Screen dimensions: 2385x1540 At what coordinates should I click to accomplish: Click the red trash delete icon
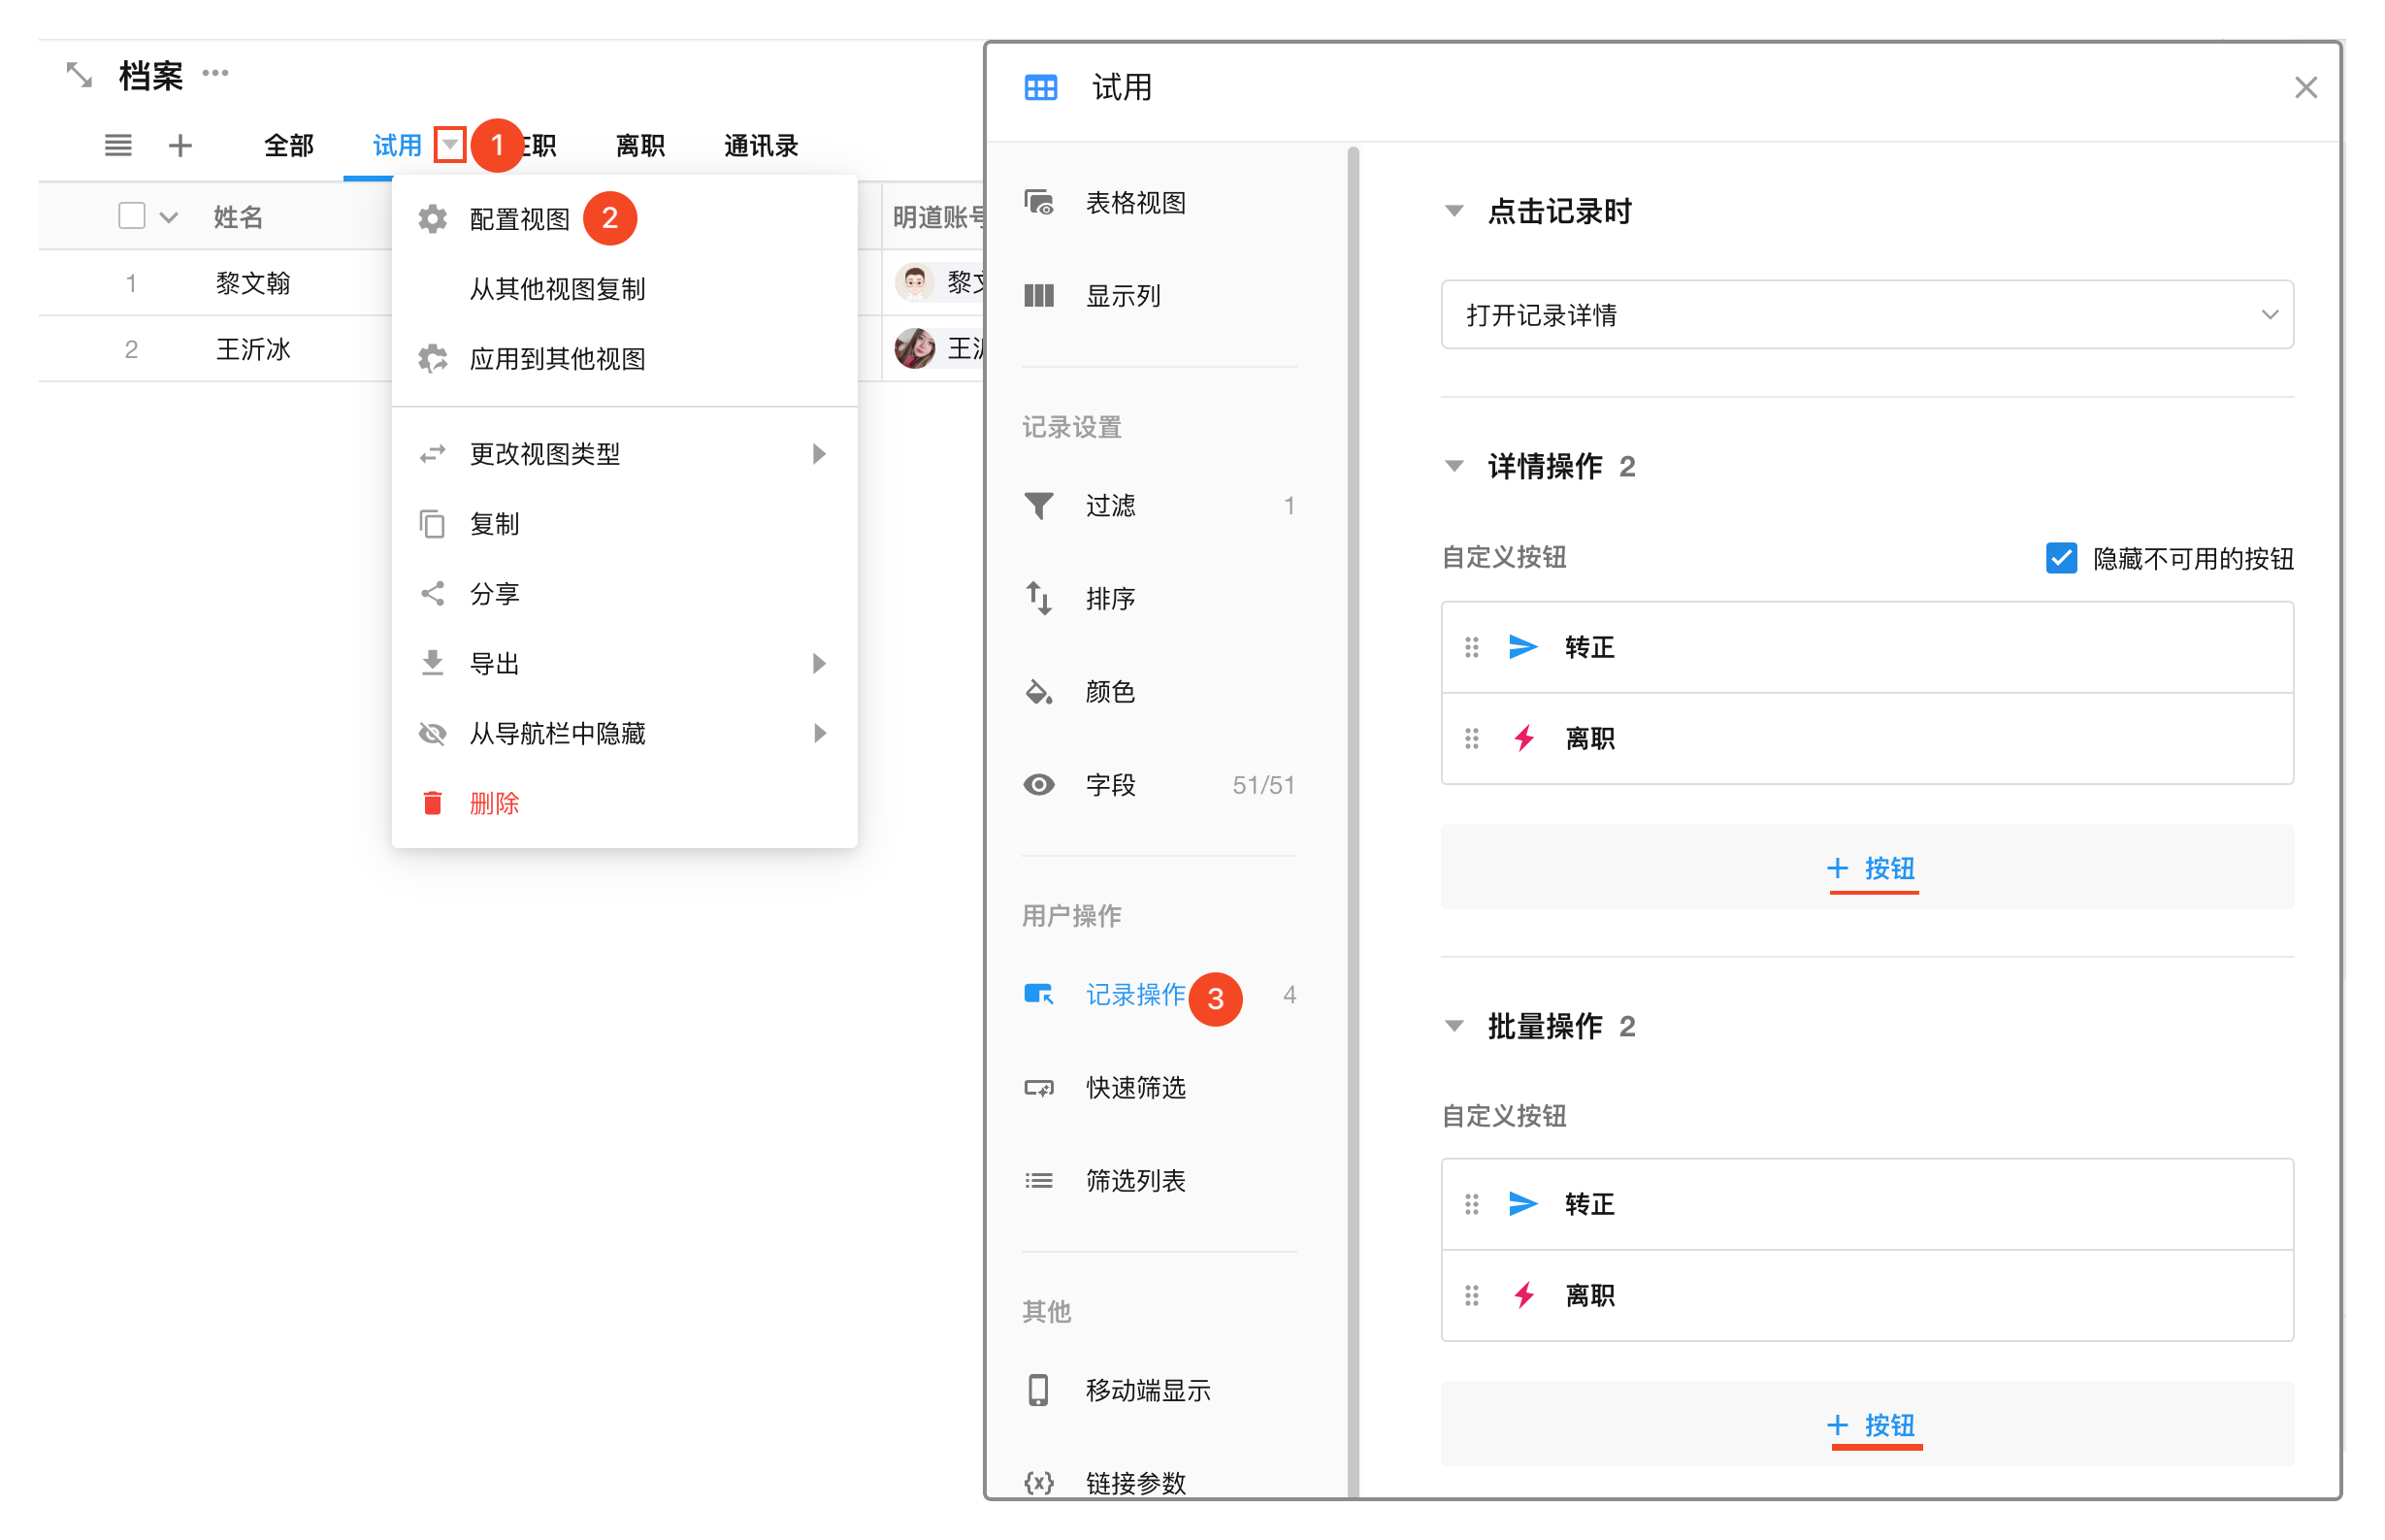tap(432, 803)
